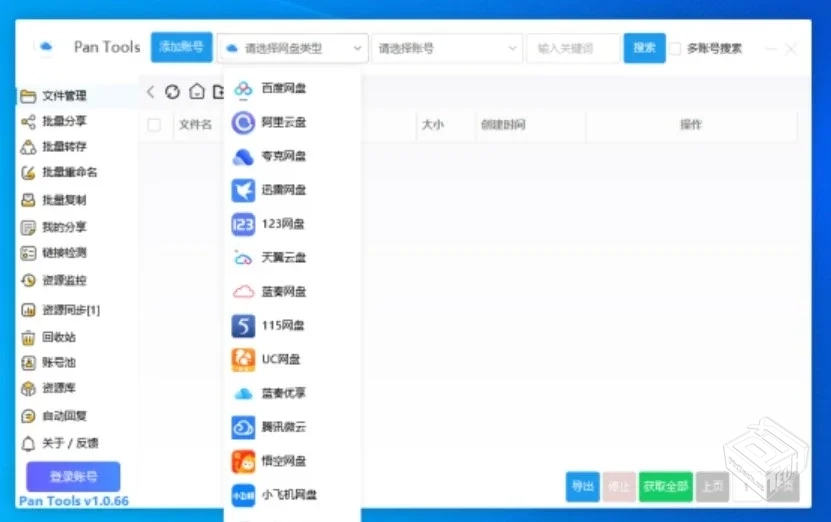The width and height of the screenshot is (831, 522).
Task: Open 批量复制 sidebar entry
Action: pyautogui.click(x=53, y=200)
